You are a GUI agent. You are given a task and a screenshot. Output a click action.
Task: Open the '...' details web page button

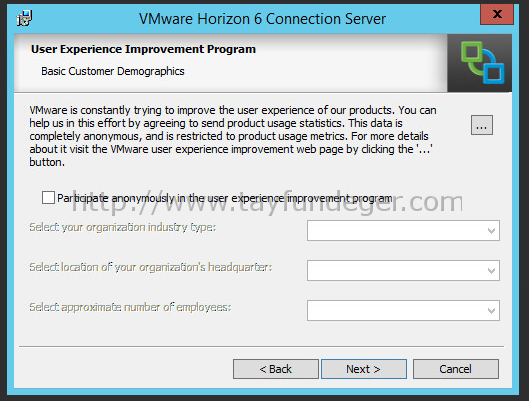(x=482, y=125)
